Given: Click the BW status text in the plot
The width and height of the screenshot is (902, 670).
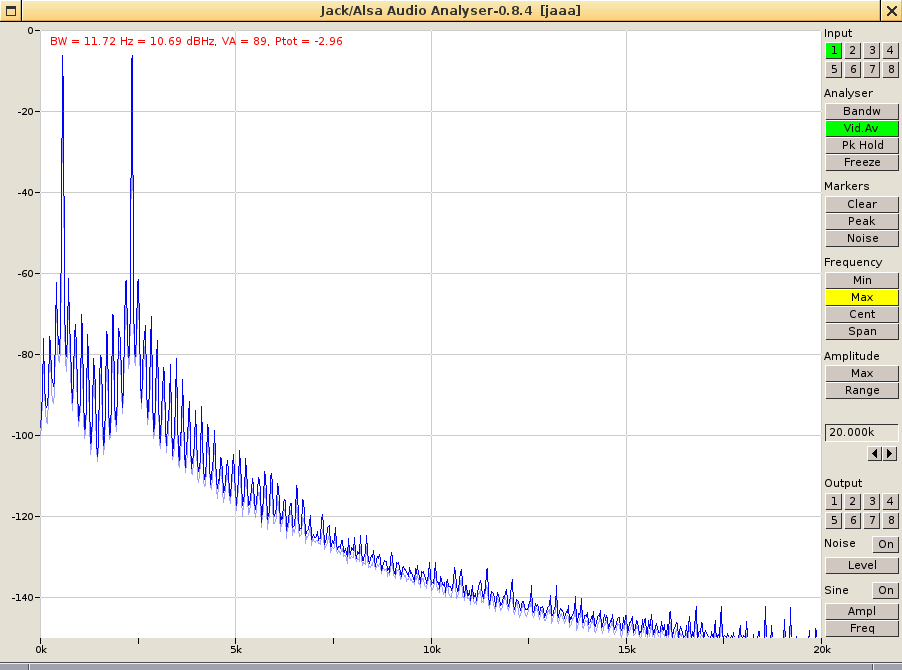Looking at the screenshot, I should 196,41.
